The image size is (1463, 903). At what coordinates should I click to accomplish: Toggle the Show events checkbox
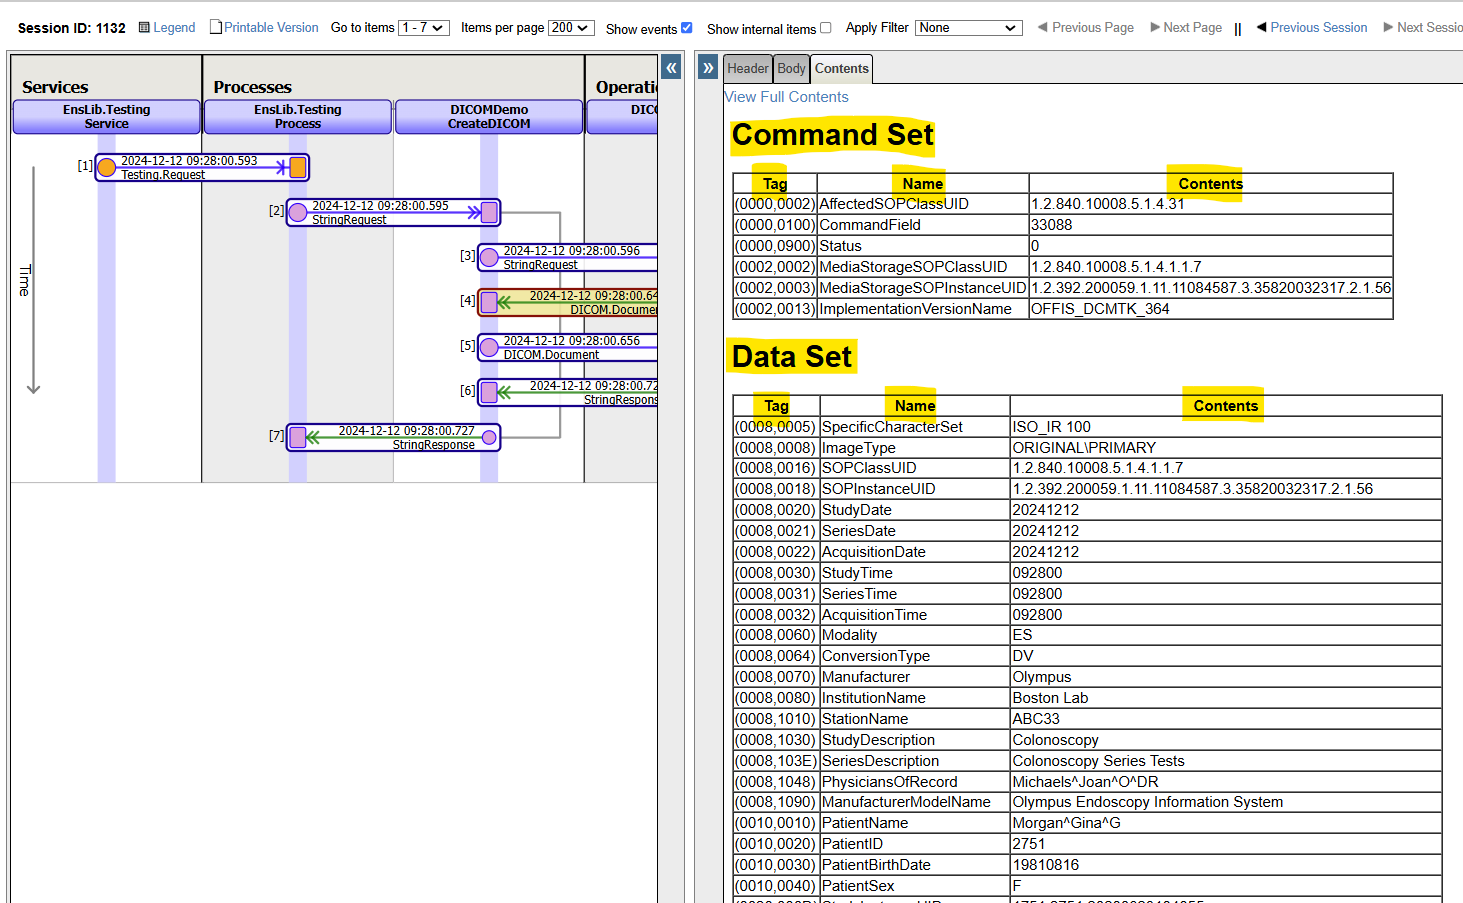687,28
